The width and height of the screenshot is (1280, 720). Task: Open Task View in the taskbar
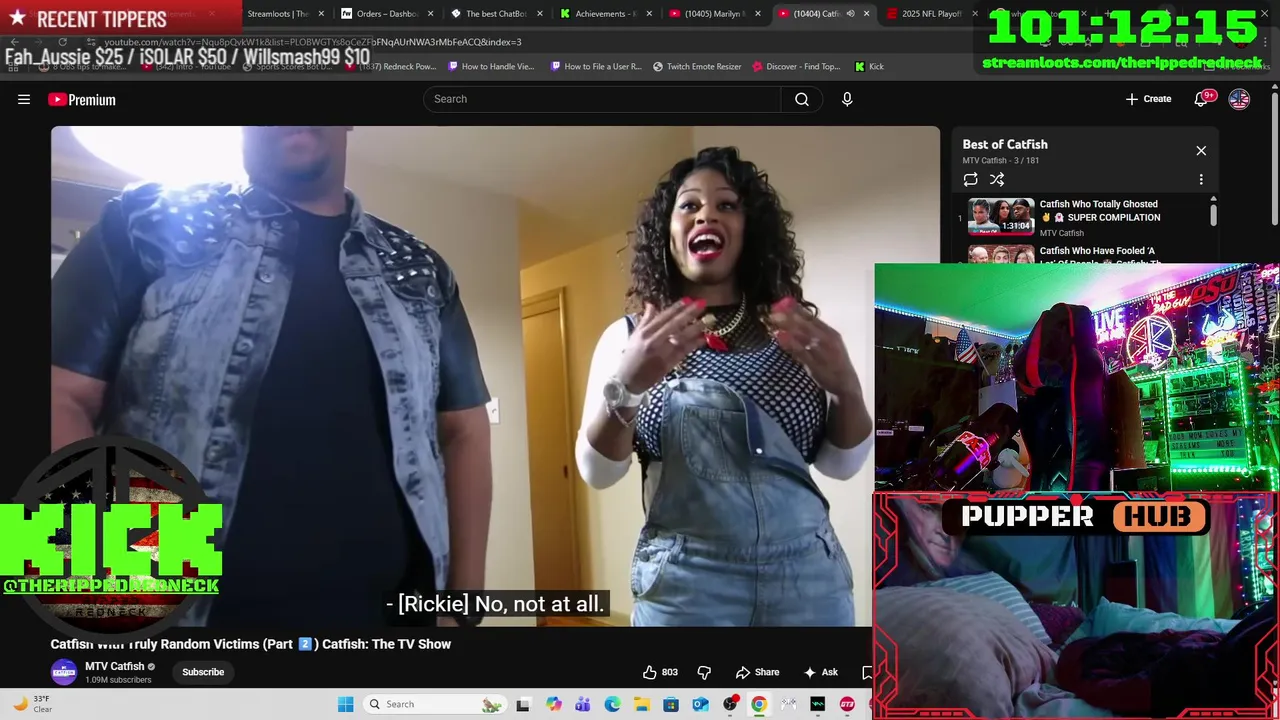point(523,704)
